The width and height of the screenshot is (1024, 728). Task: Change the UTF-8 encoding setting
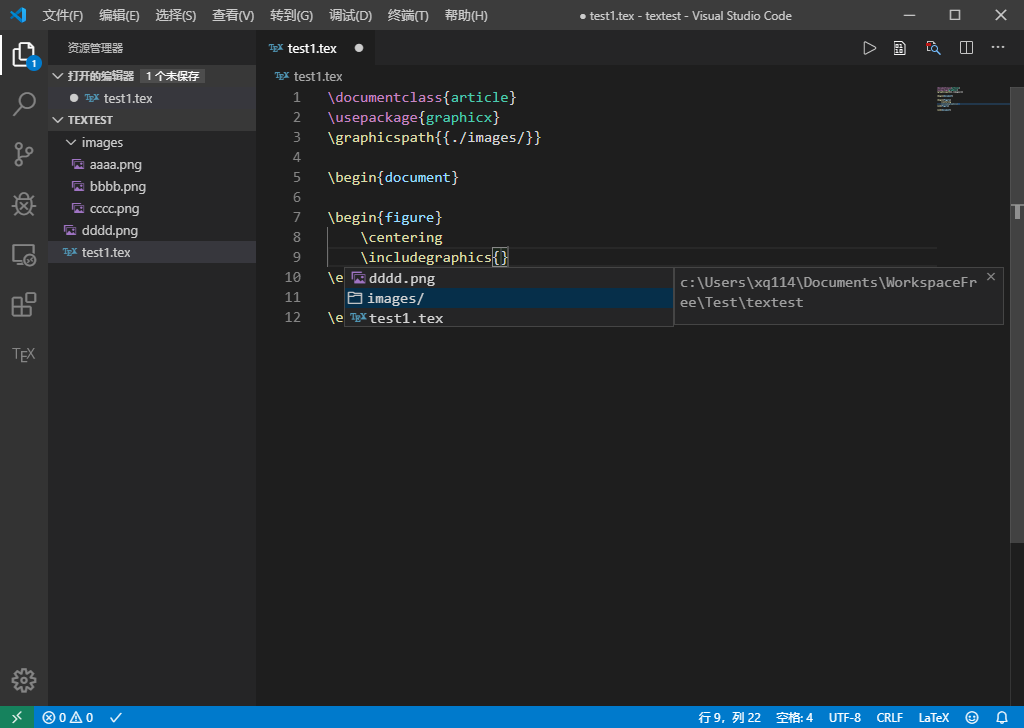pyautogui.click(x=844, y=718)
